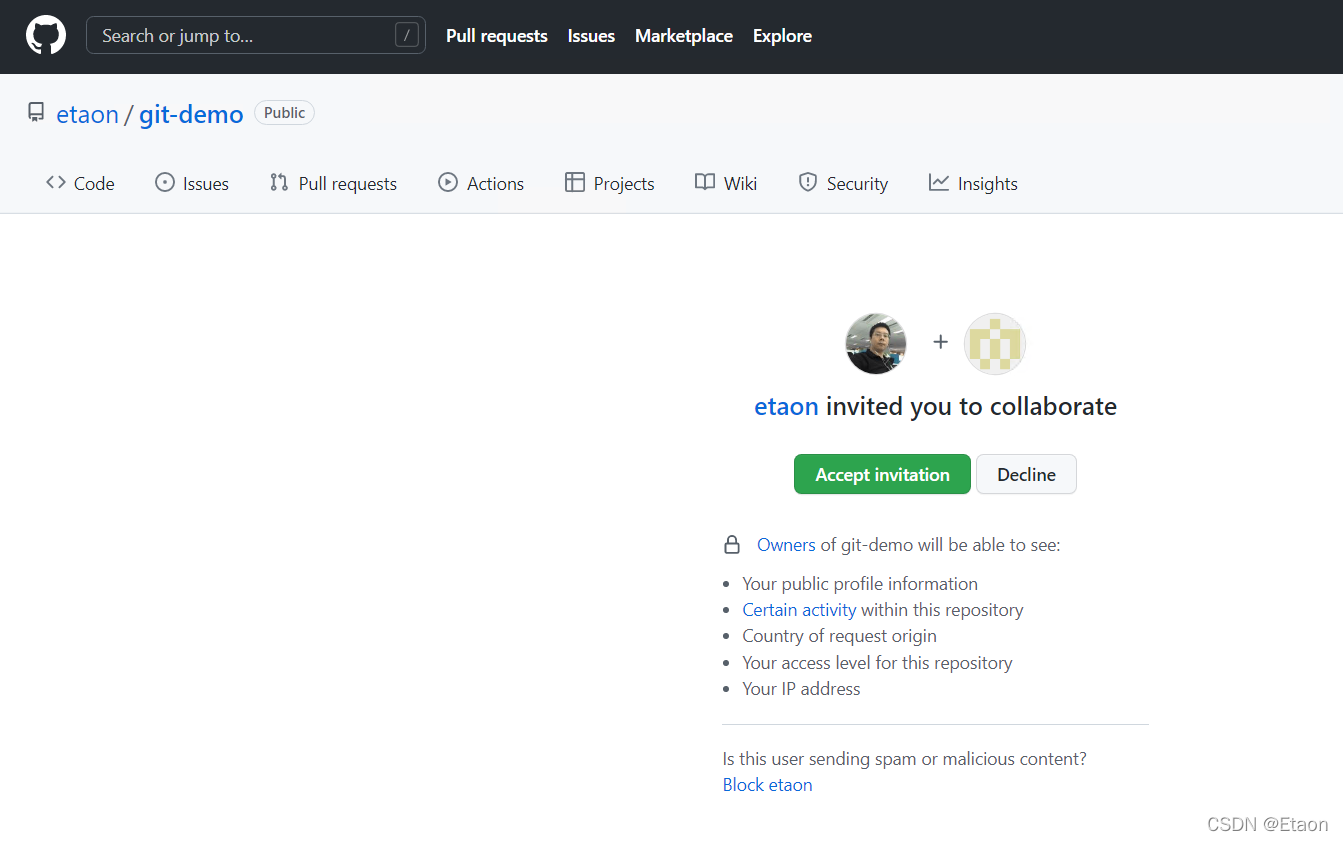The height and width of the screenshot is (841, 1343).
Task: Open Pull requests in top navigation bar
Action: [497, 36]
